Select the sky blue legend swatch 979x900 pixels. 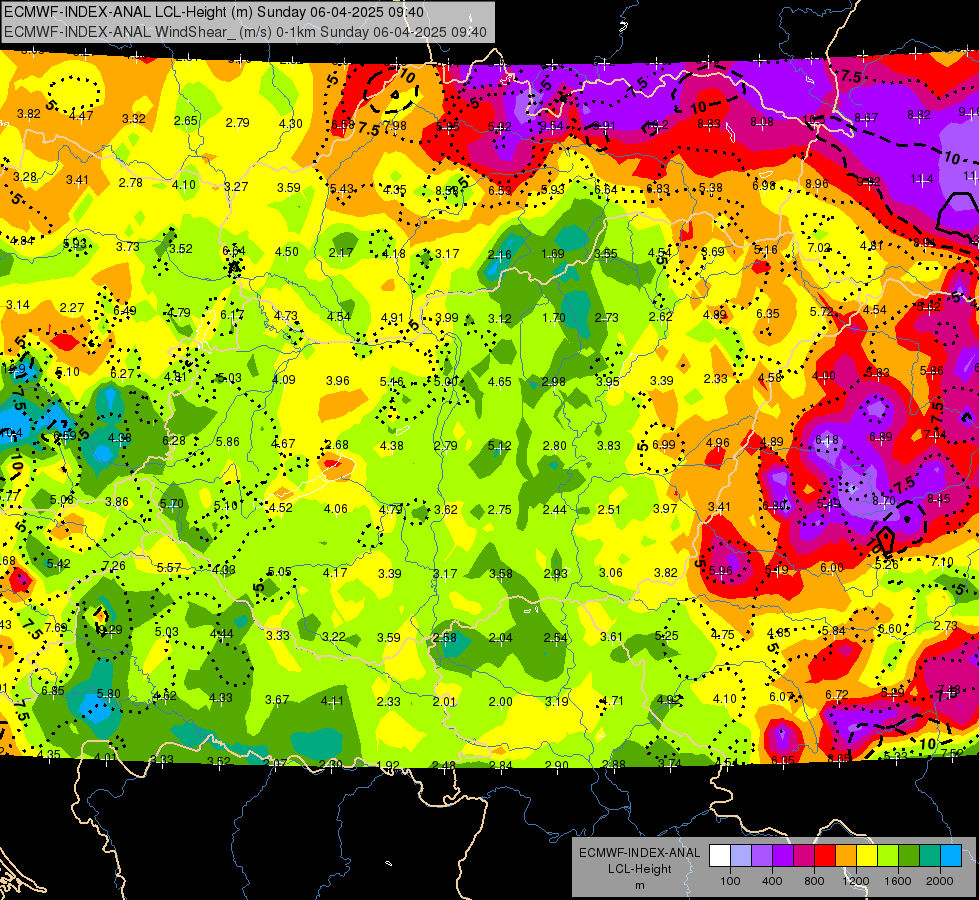click(x=951, y=856)
